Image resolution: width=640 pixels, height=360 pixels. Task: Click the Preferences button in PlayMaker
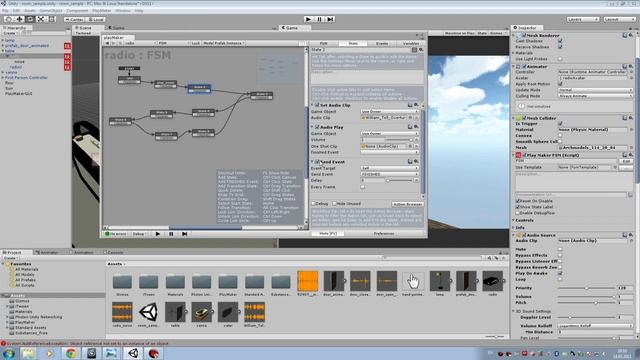(x=384, y=234)
